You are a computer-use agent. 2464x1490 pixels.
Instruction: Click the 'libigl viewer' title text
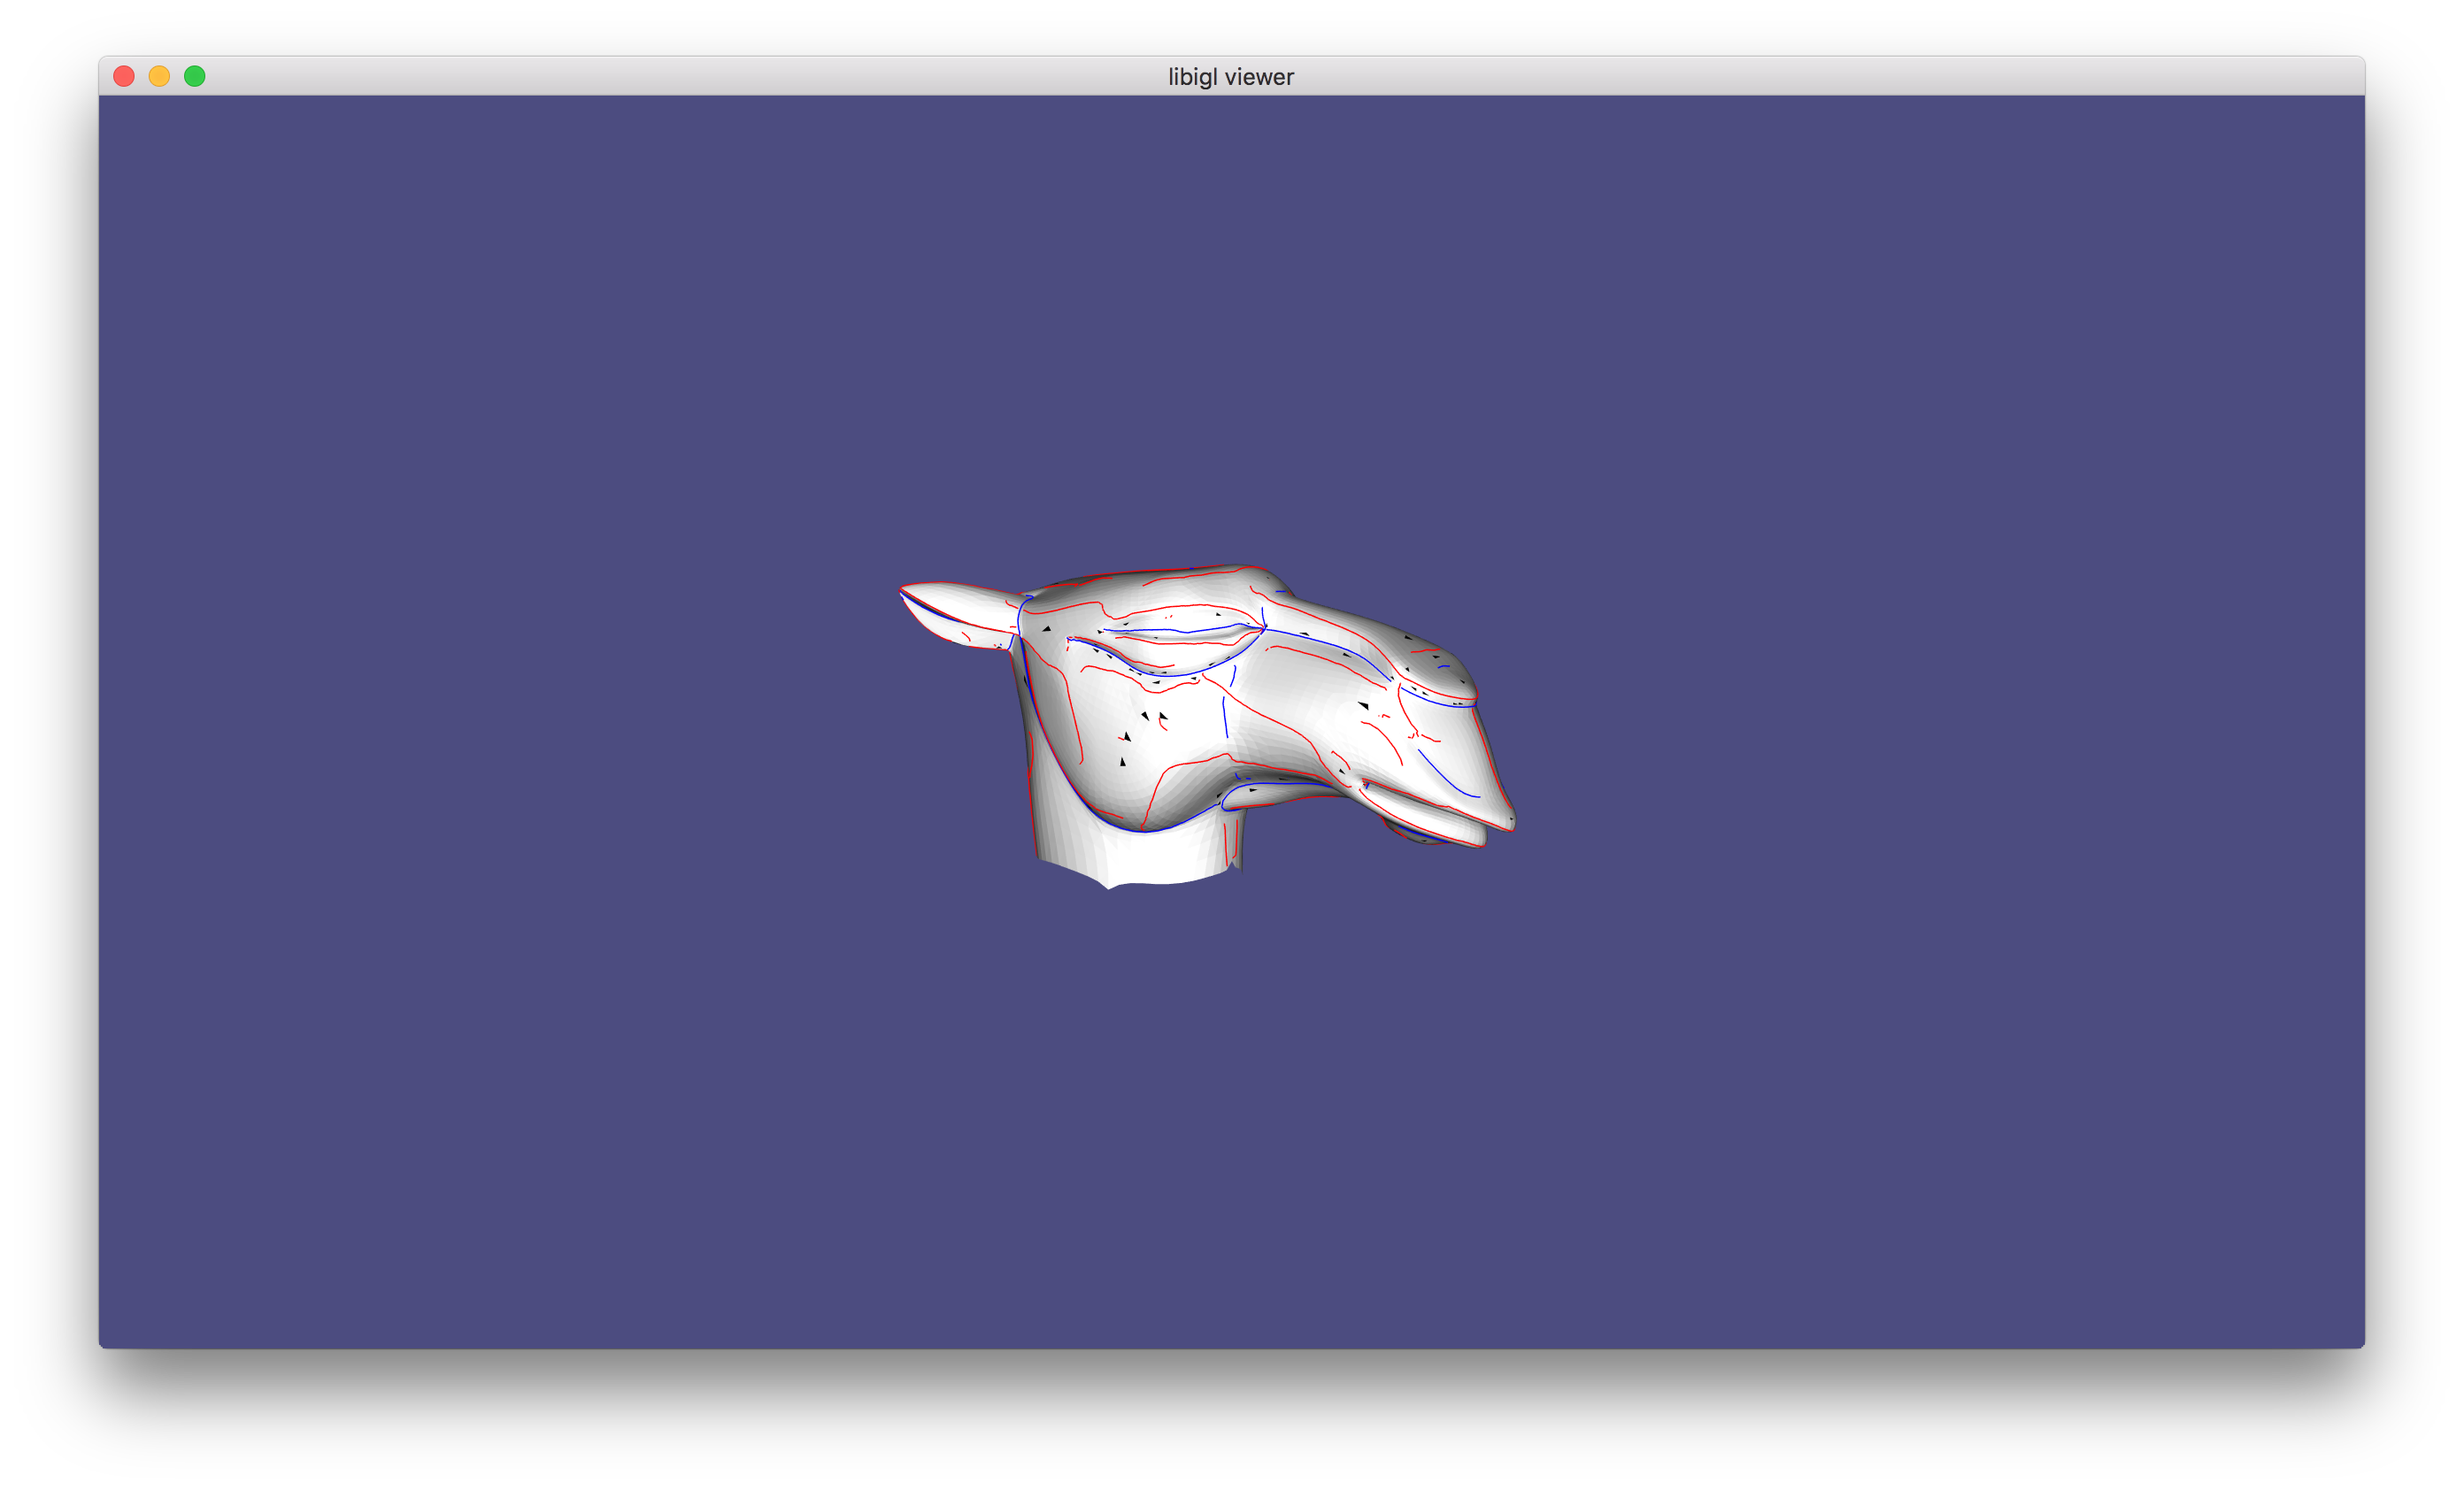click(x=1231, y=77)
